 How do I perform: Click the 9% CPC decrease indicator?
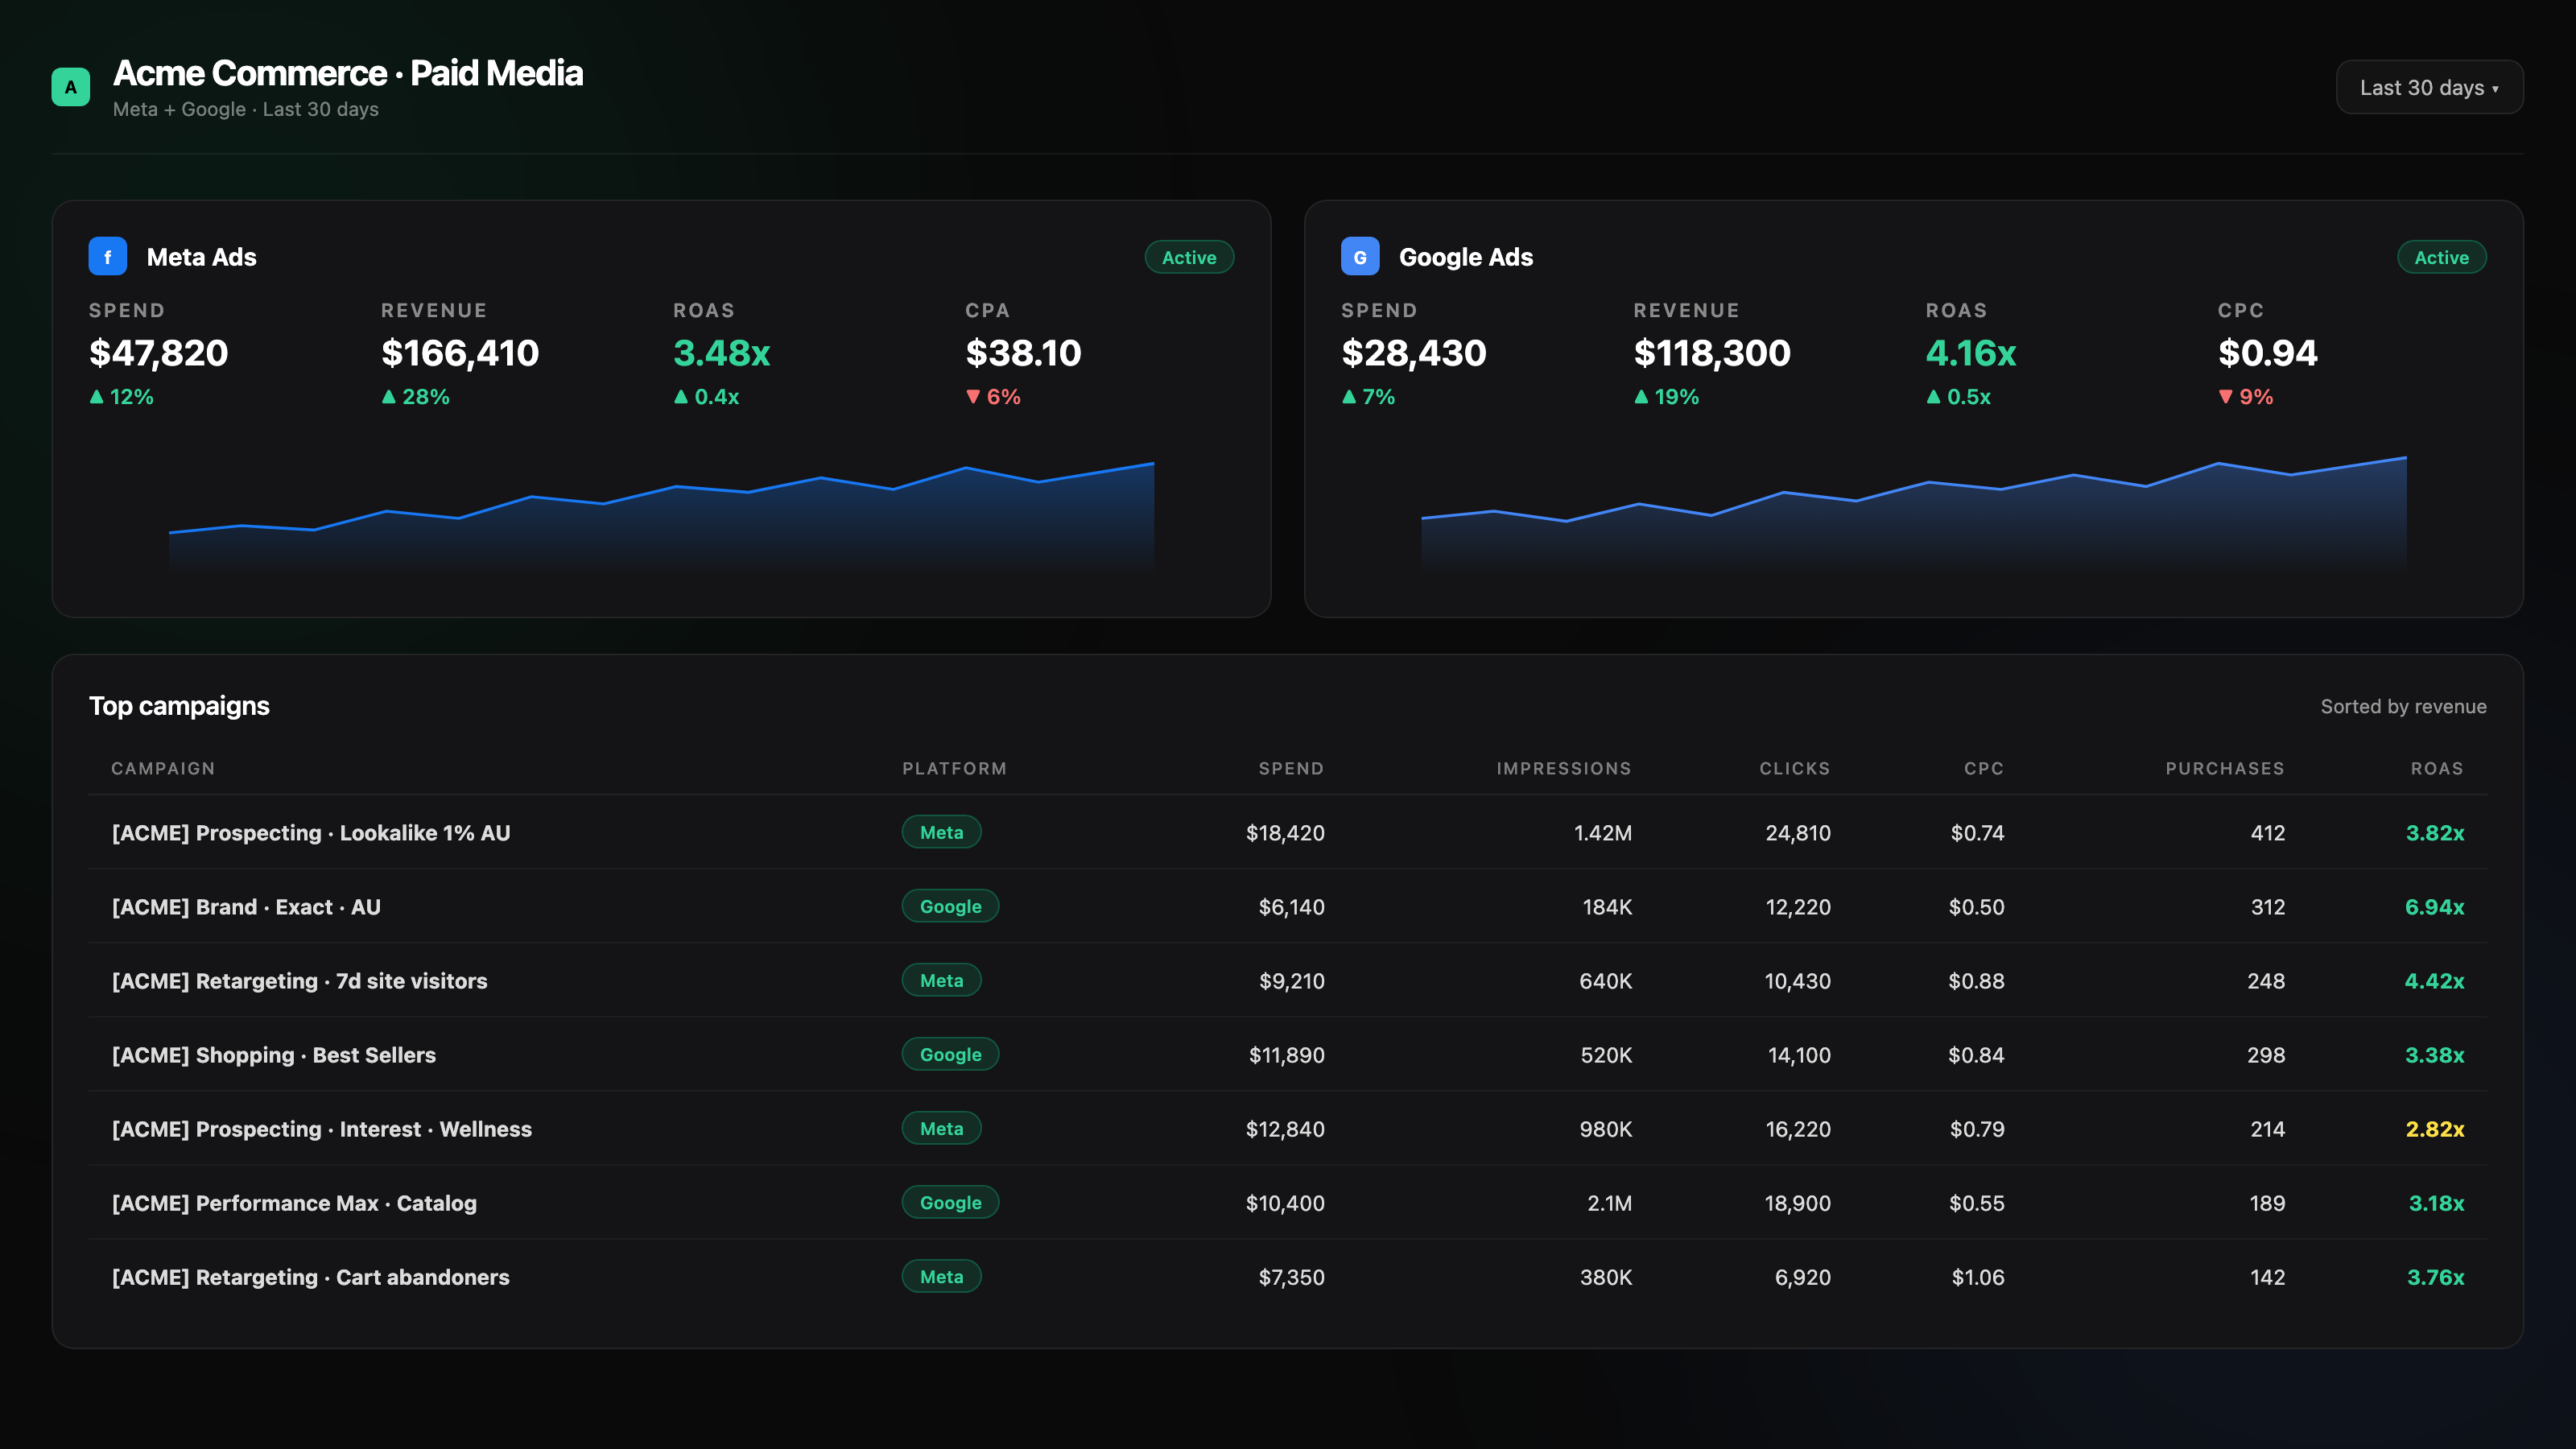[x=2245, y=396]
